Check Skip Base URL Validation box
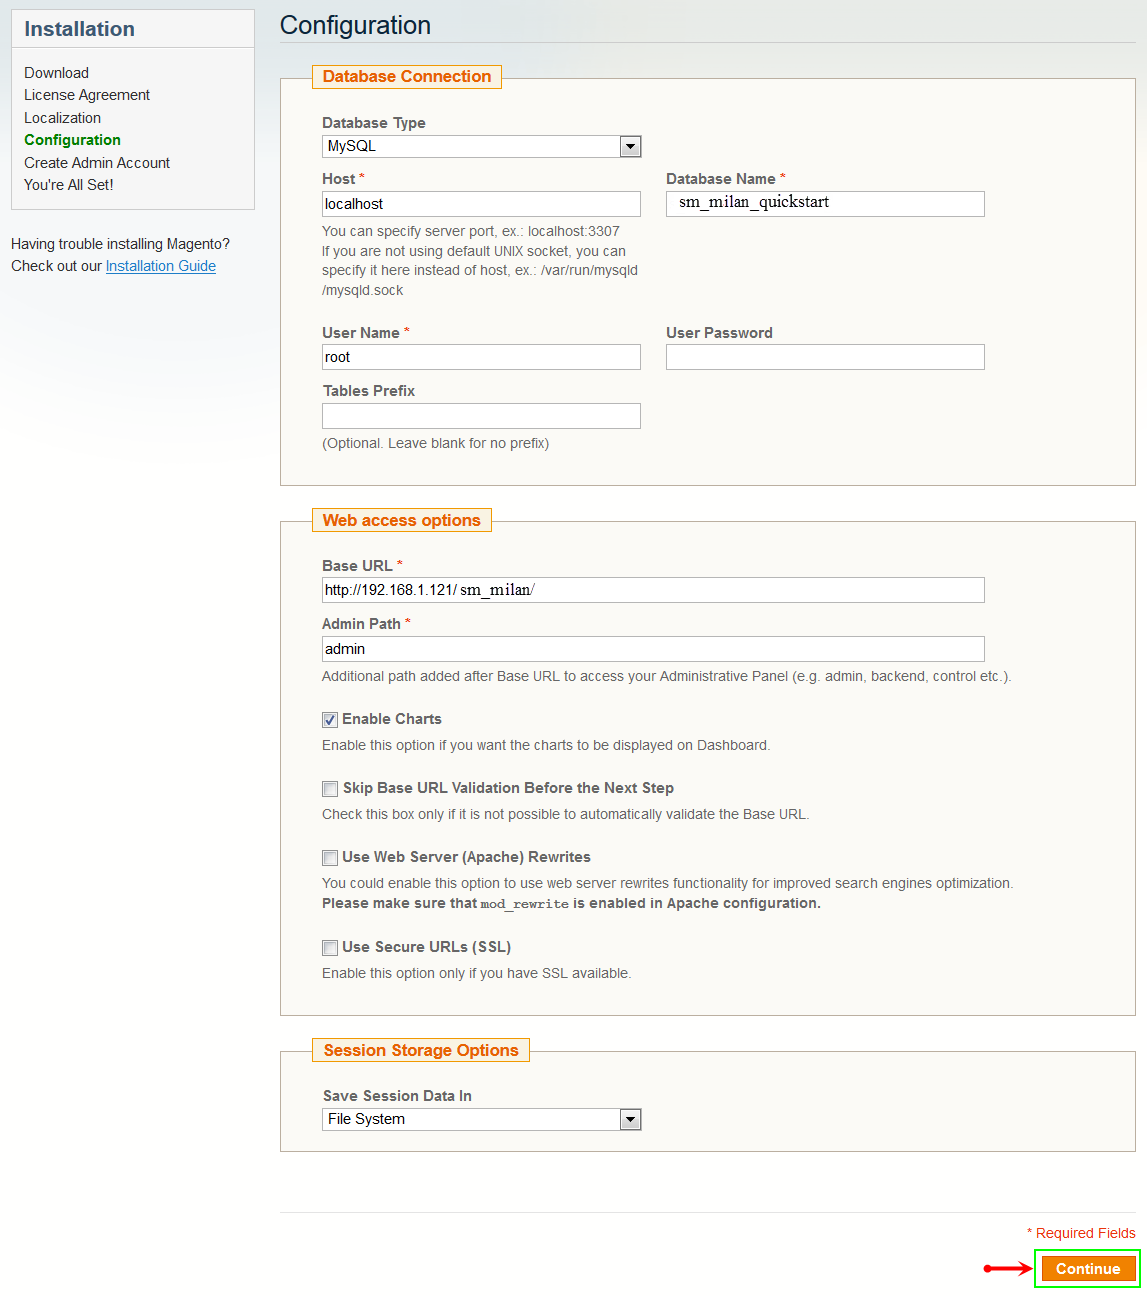The width and height of the screenshot is (1147, 1296). [330, 789]
